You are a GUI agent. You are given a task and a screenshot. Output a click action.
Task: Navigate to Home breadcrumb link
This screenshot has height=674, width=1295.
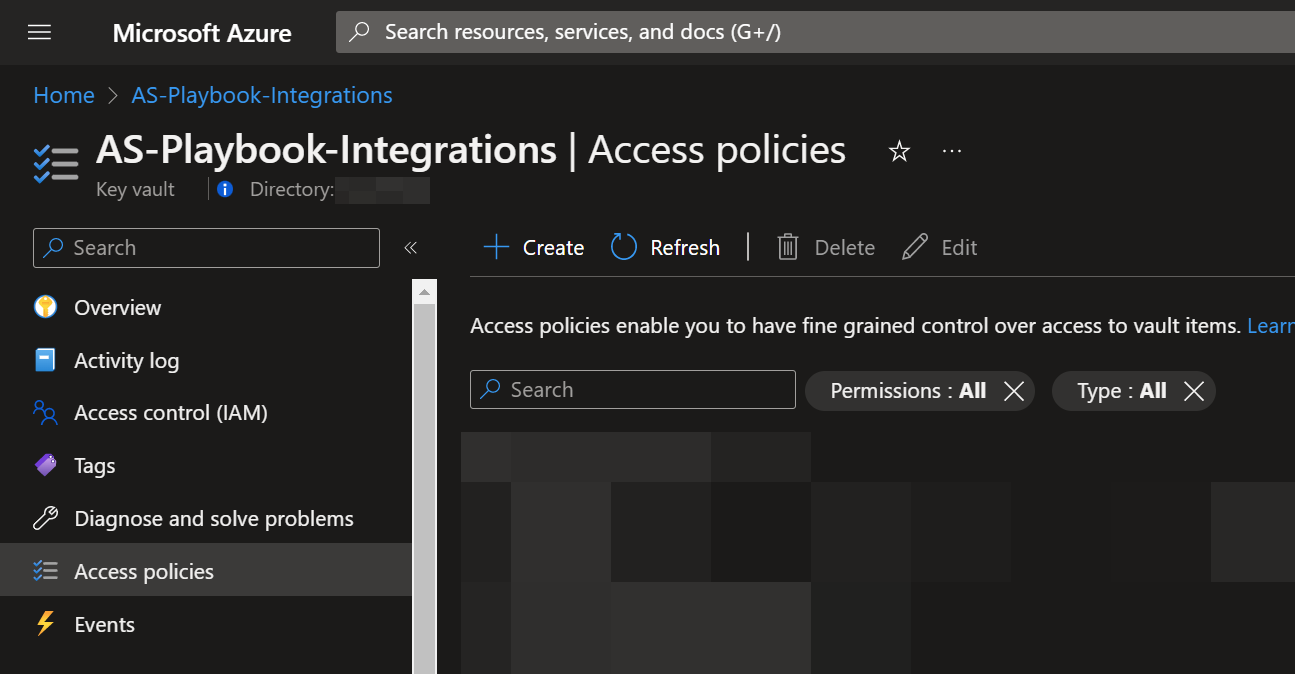pyautogui.click(x=63, y=95)
